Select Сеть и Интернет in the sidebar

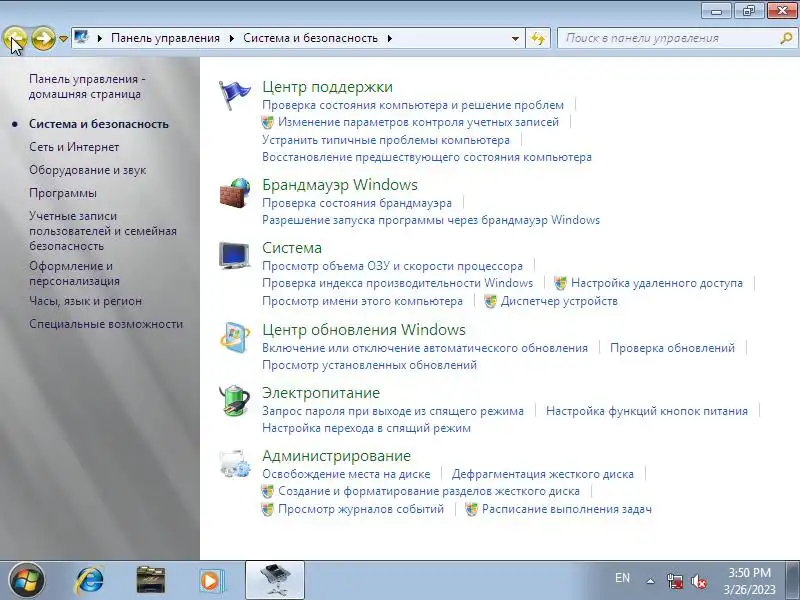(x=74, y=147)
